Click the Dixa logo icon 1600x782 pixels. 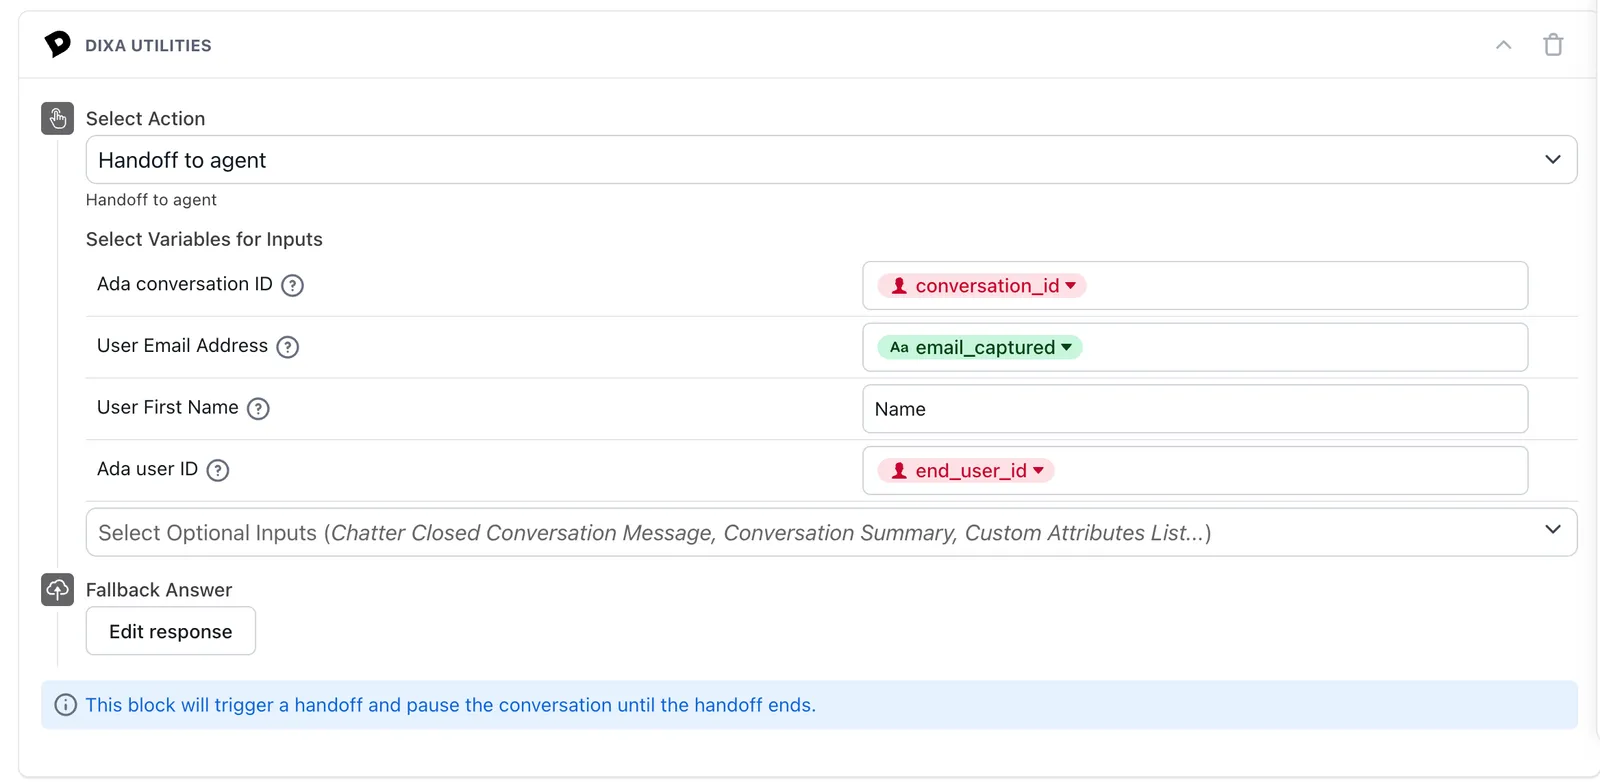click(58, 44)
